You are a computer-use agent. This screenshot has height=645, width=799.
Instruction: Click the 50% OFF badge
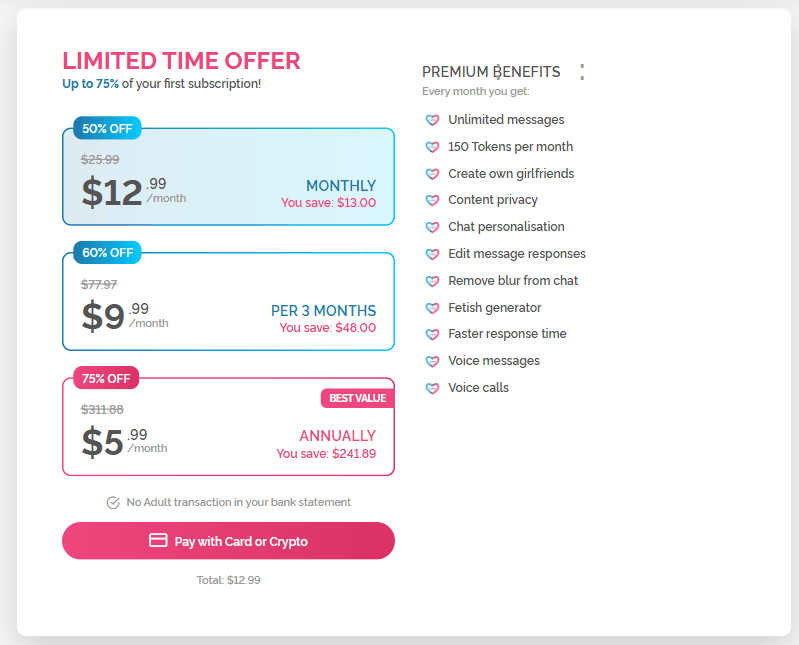tap(107, 128)
